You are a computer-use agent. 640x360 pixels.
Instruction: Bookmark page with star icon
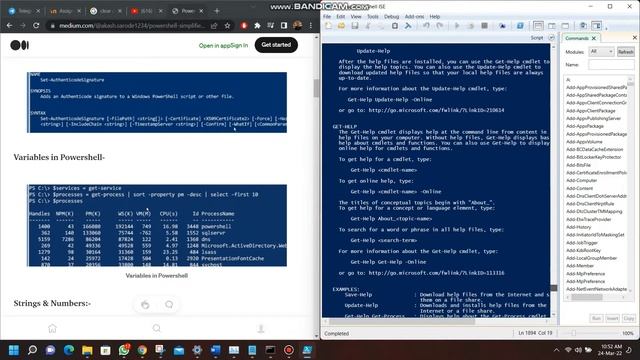pyautogui.click(x=227, y=25)
